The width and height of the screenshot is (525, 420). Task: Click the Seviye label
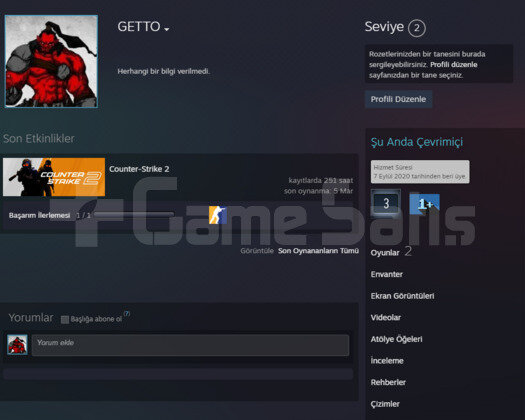click(384, 26)
